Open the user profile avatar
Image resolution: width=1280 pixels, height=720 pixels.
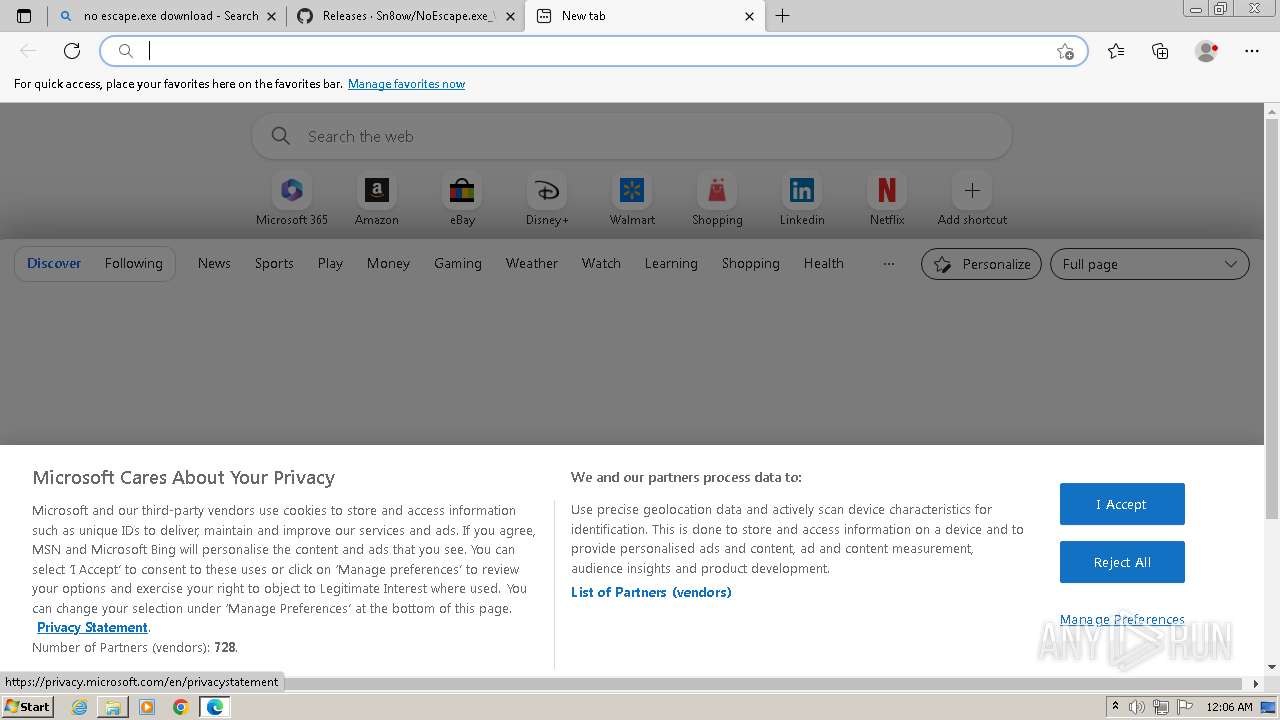pos(1207,51)
